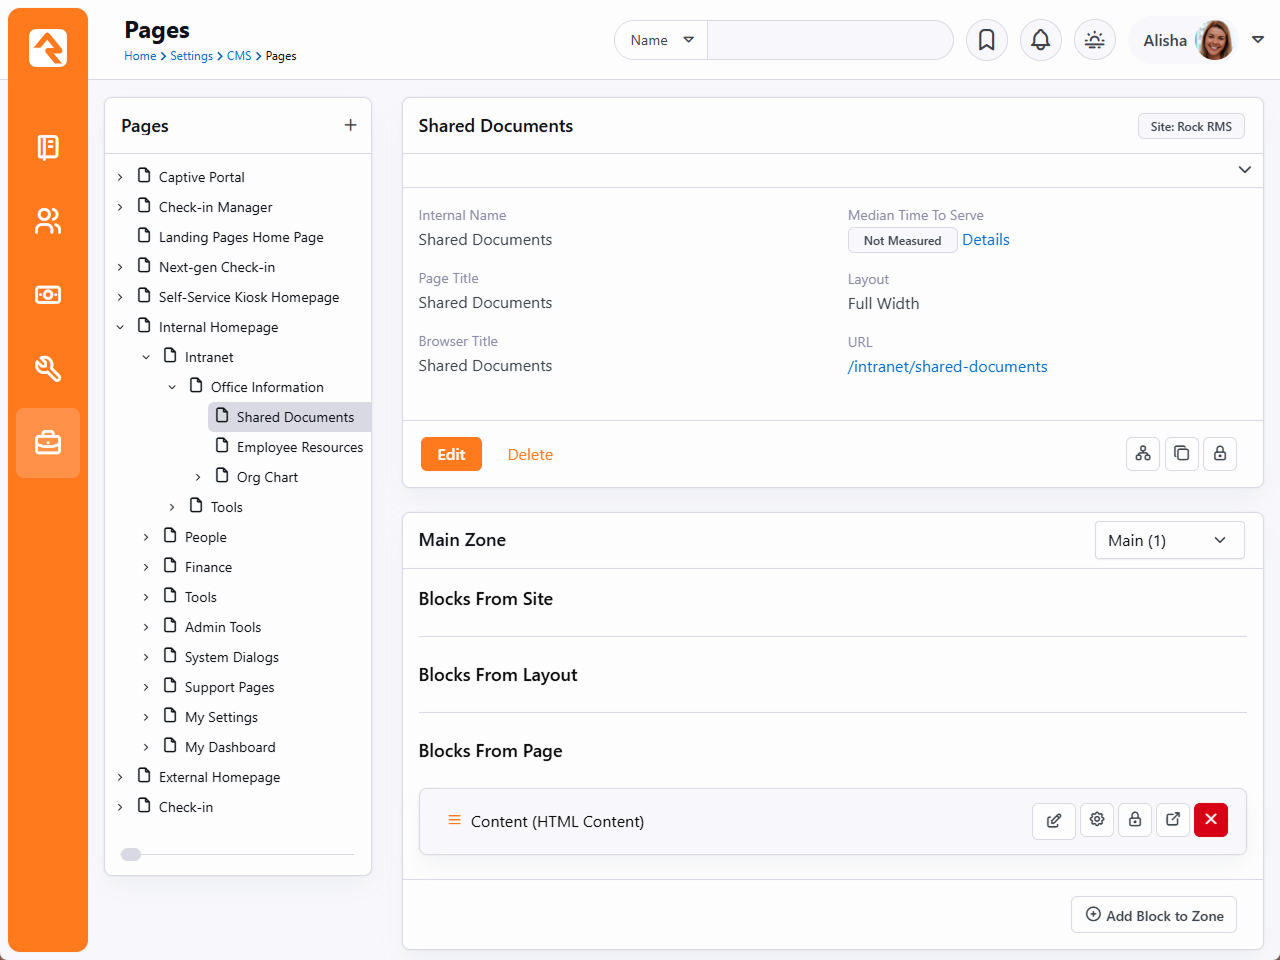Open the Finance sidebar icon
Viewport: 1280px width, 960px height.
(x=48, y=295)
